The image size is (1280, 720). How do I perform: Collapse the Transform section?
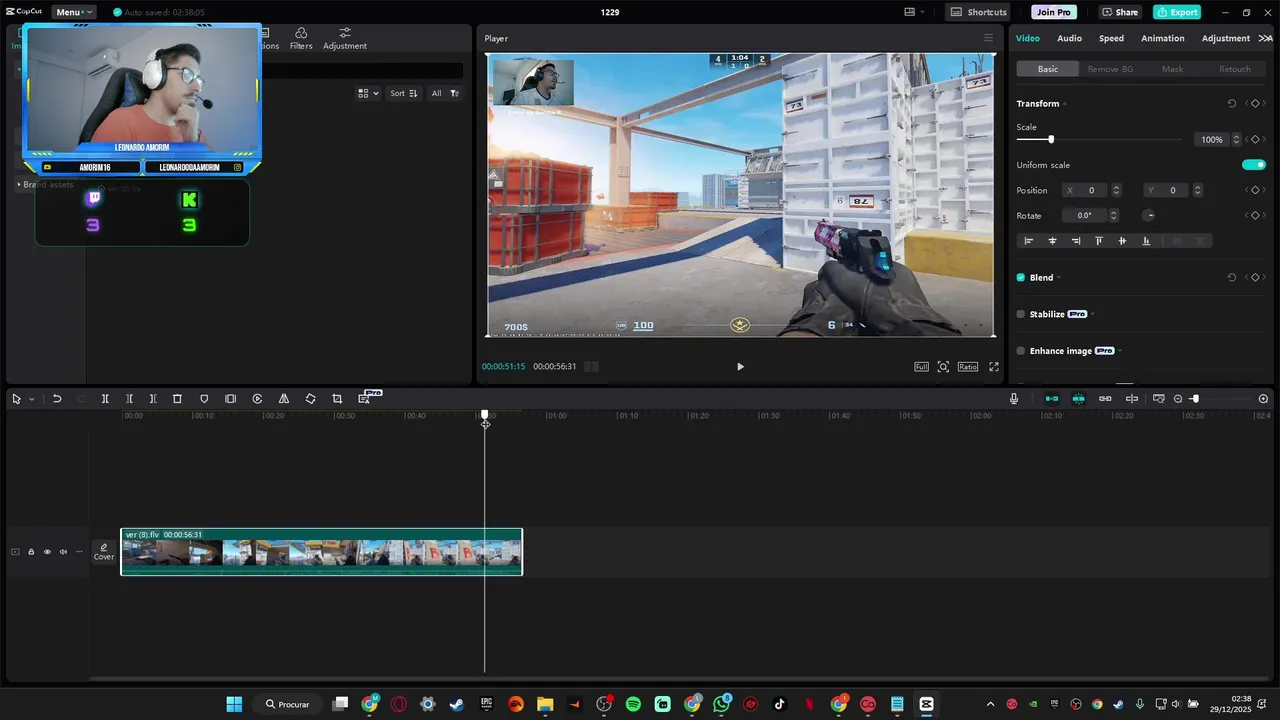(1064, 104)
